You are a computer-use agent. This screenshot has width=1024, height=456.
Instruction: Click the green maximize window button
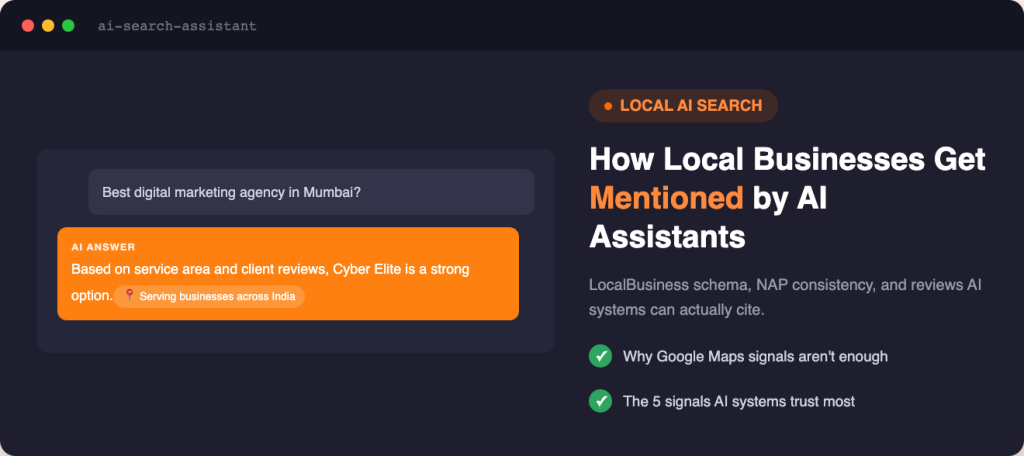68,26
